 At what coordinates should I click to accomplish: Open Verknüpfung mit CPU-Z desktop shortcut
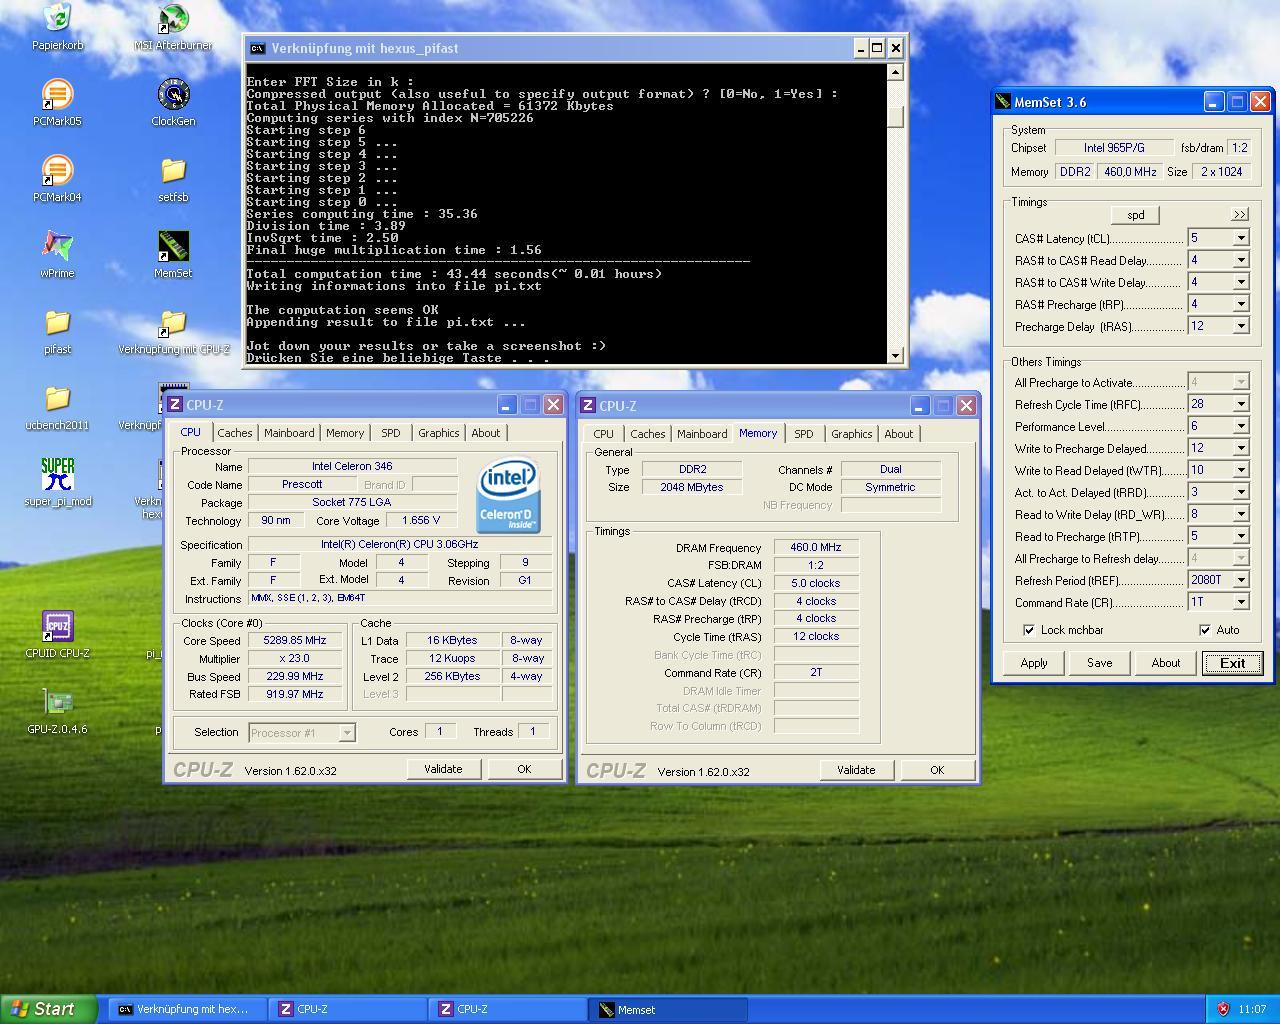(x=173, y=330)
